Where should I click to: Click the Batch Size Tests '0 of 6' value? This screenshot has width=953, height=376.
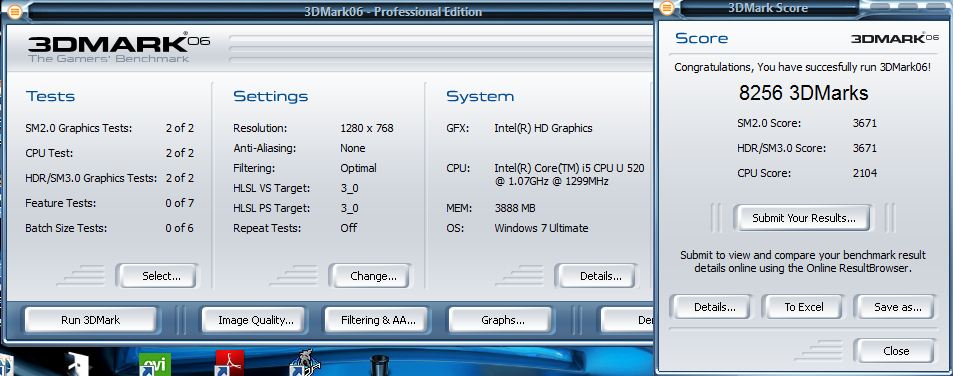point(180,228)
